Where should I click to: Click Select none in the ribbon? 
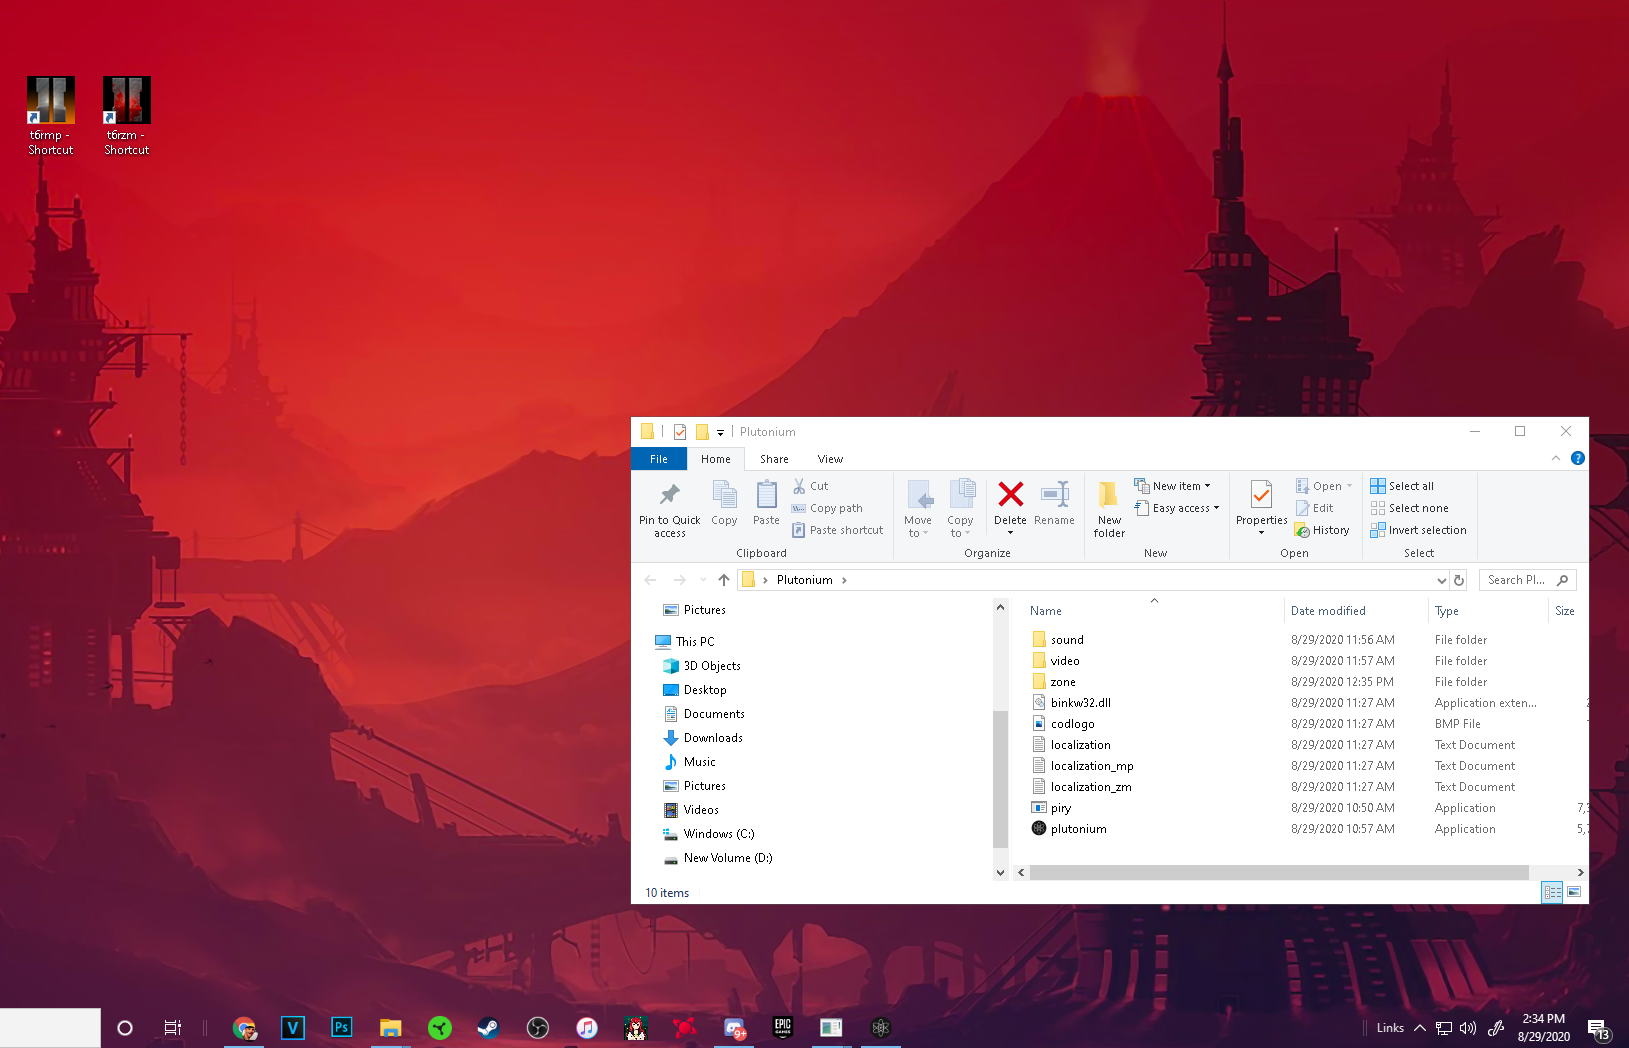[1409, 508]
